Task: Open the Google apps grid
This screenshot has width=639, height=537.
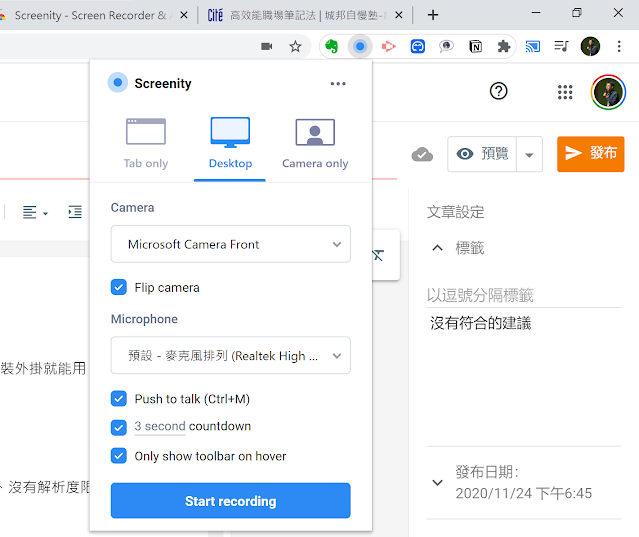Action: pos(565,92)
